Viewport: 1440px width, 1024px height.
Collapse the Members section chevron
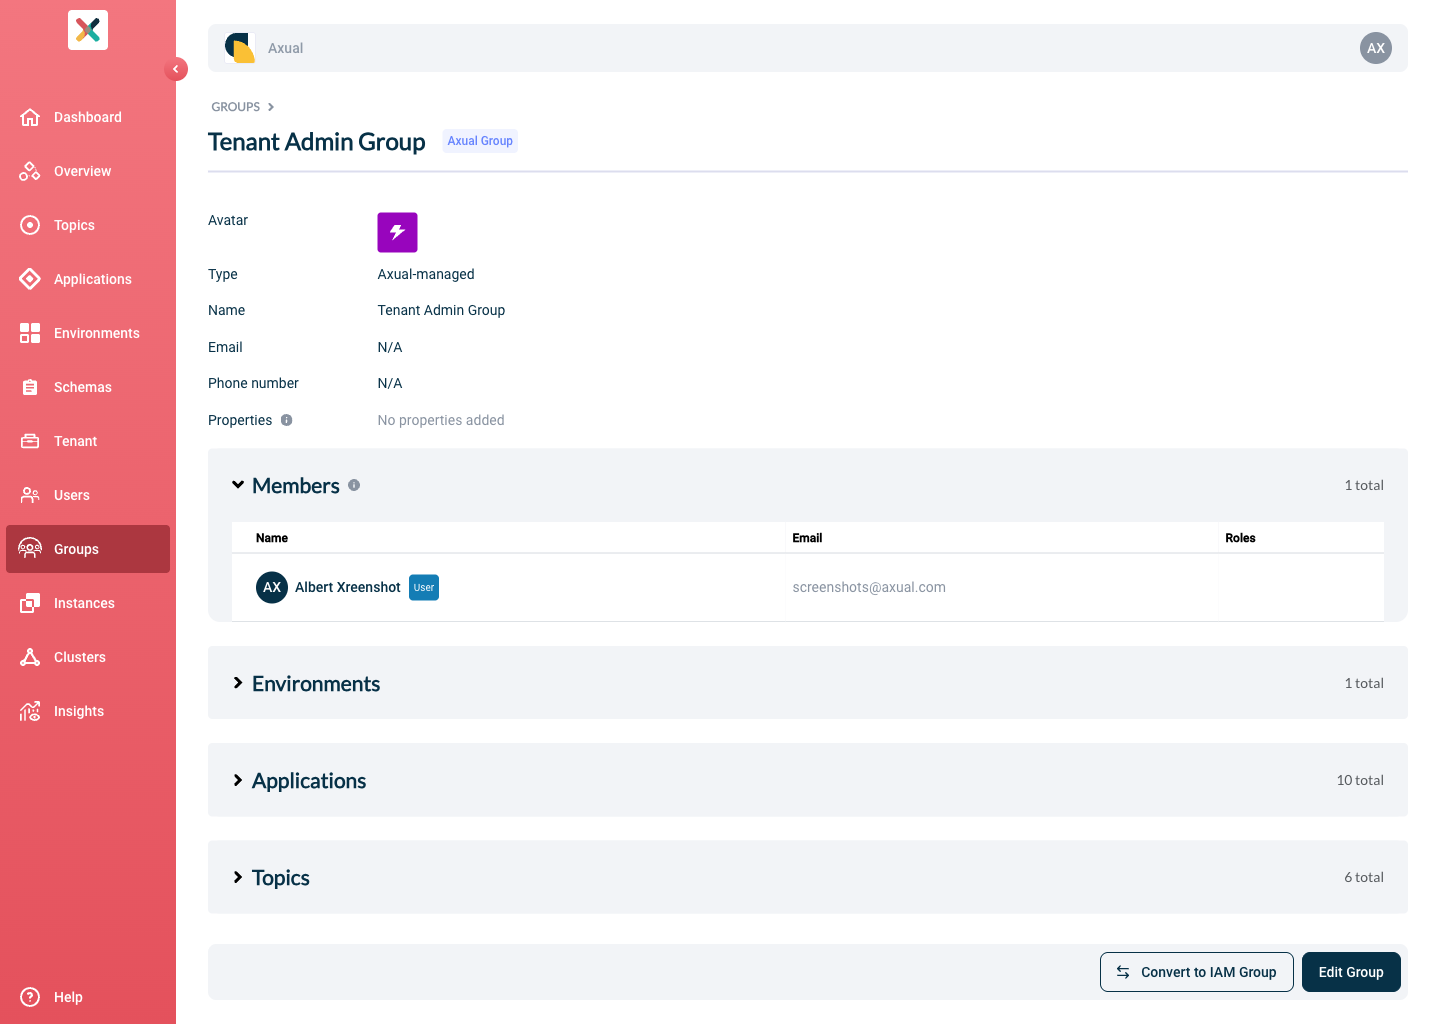pos(238,485)
